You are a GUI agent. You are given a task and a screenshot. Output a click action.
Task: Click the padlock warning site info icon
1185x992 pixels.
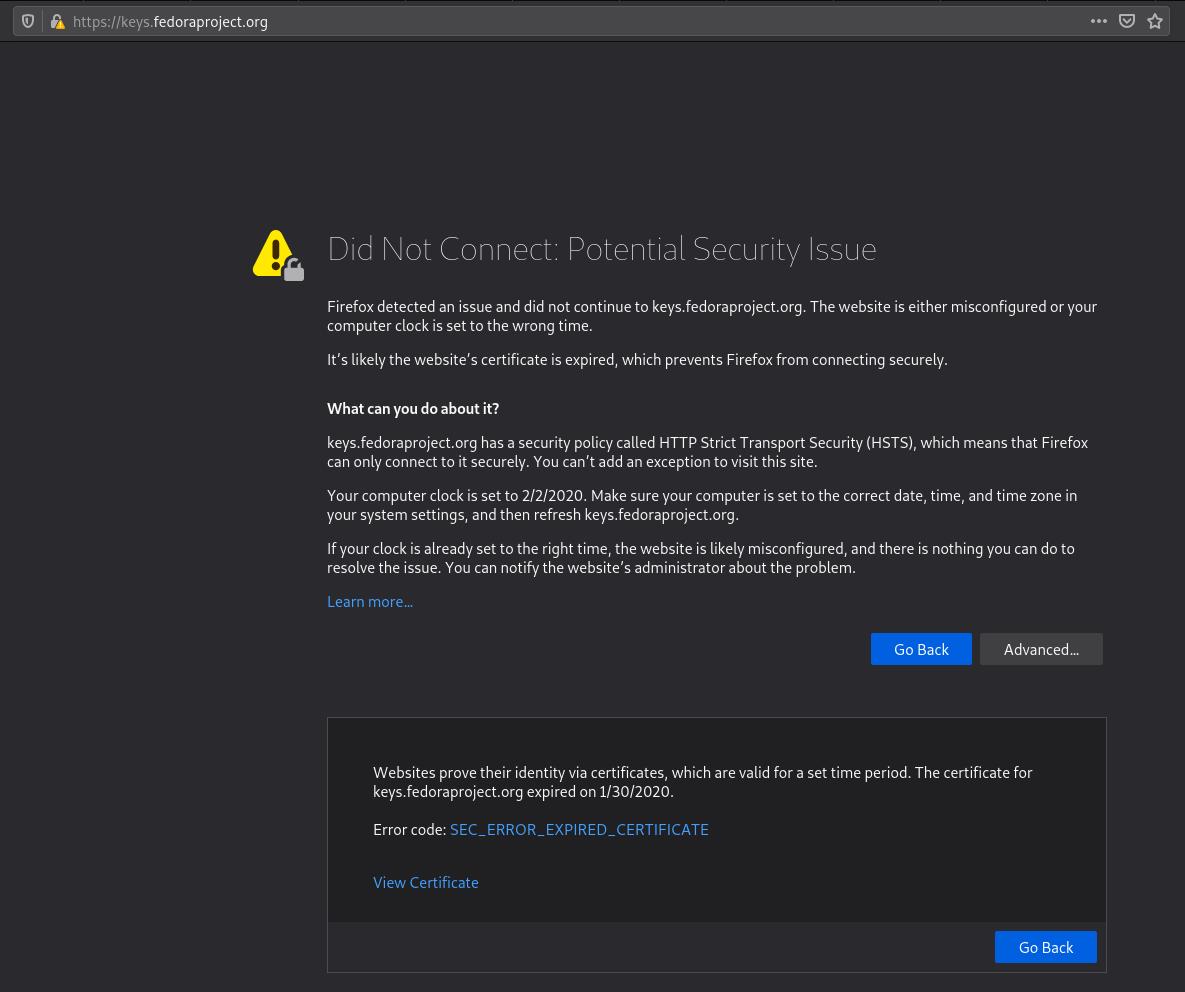[57, 21]
